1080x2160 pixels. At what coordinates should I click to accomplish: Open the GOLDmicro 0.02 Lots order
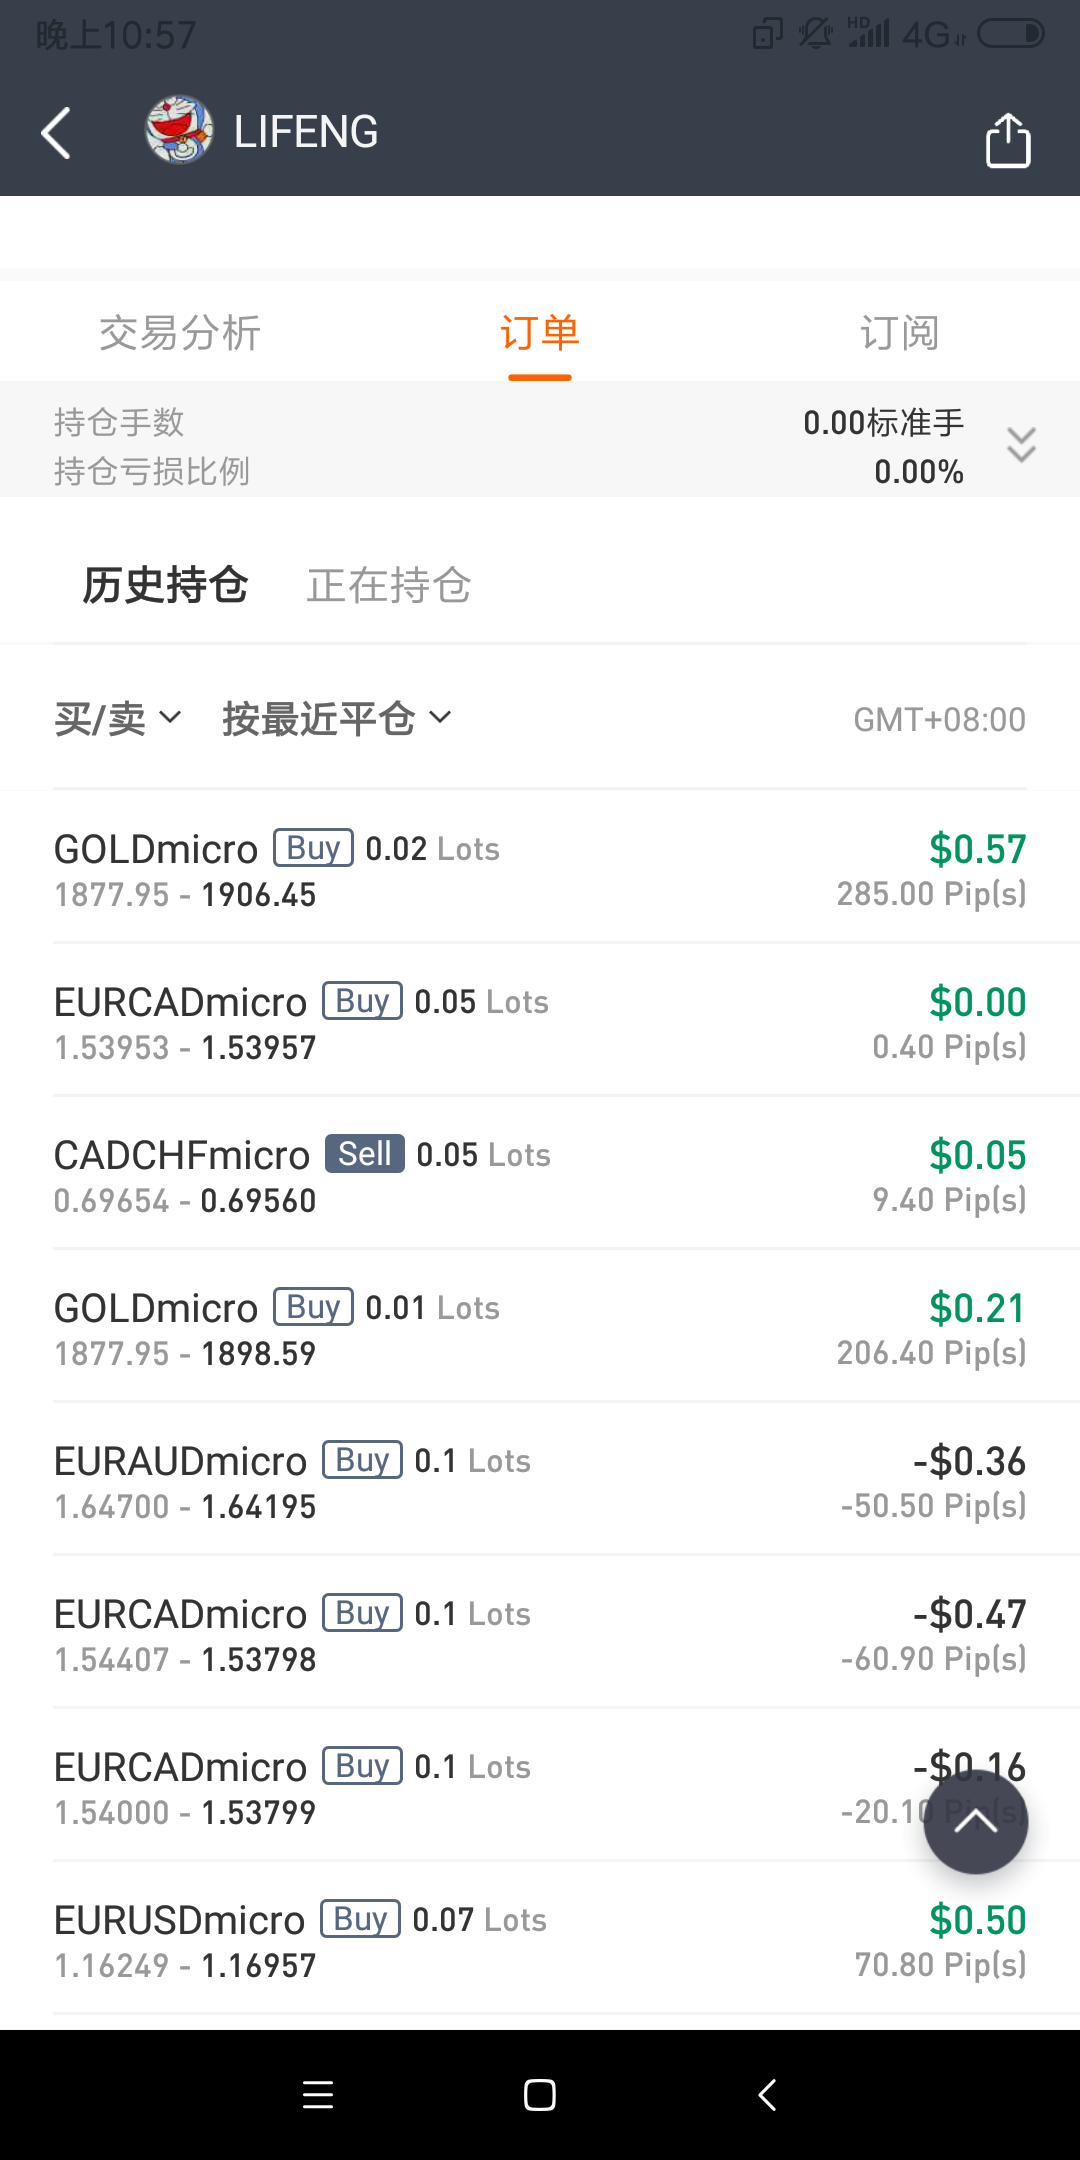pos(540,870)
